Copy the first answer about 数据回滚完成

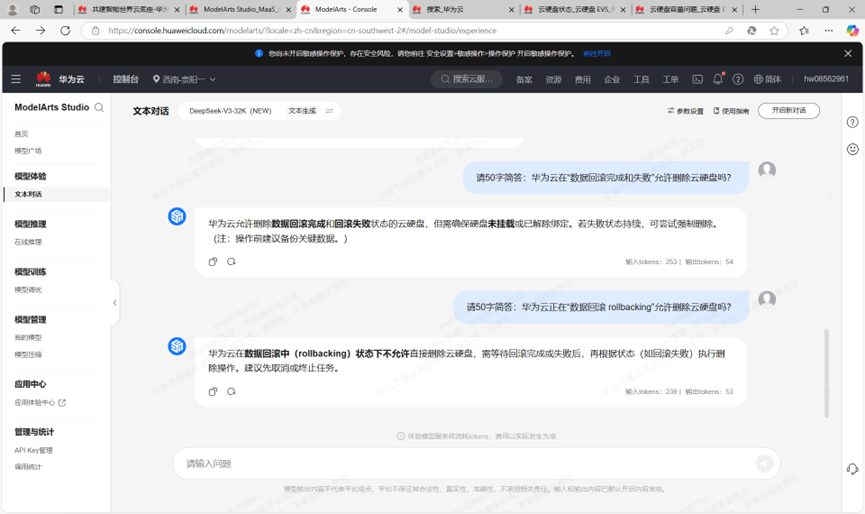click(x=213, y=261)
